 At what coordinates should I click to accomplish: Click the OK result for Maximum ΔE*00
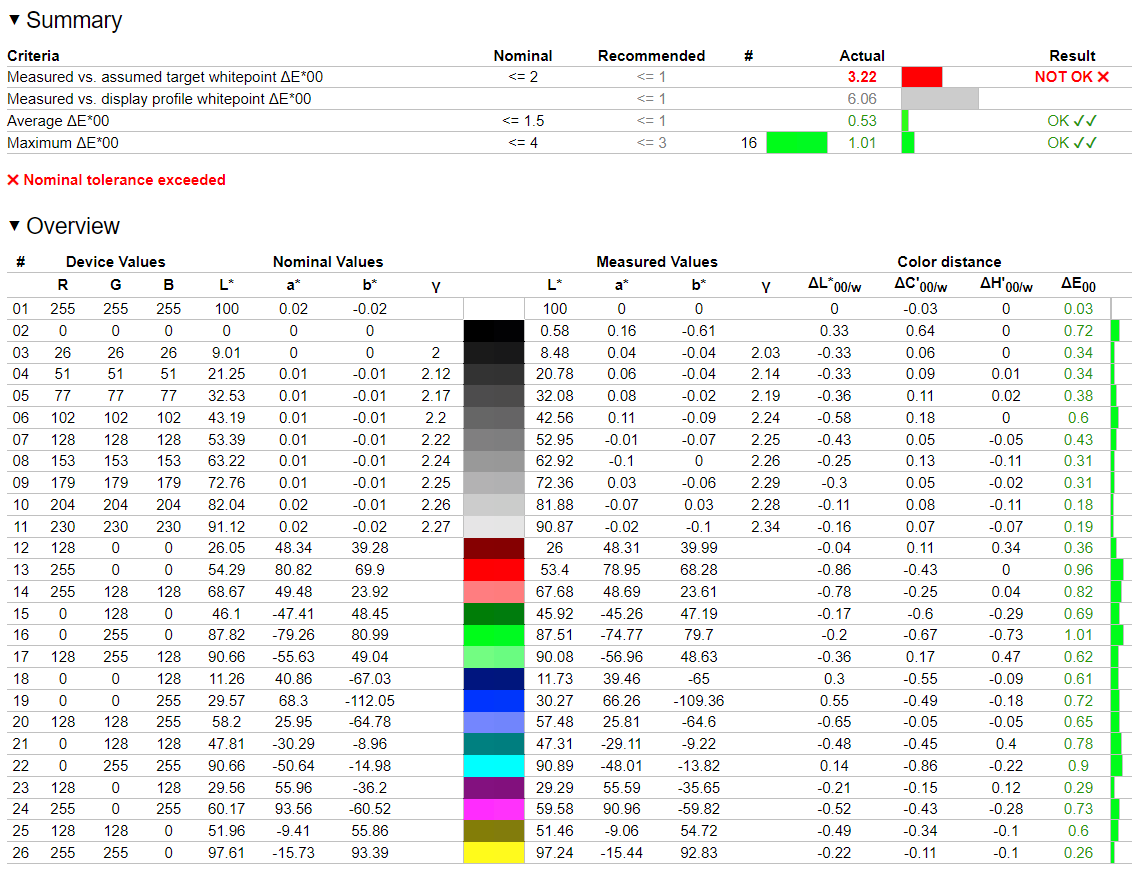pos(1072,143)
